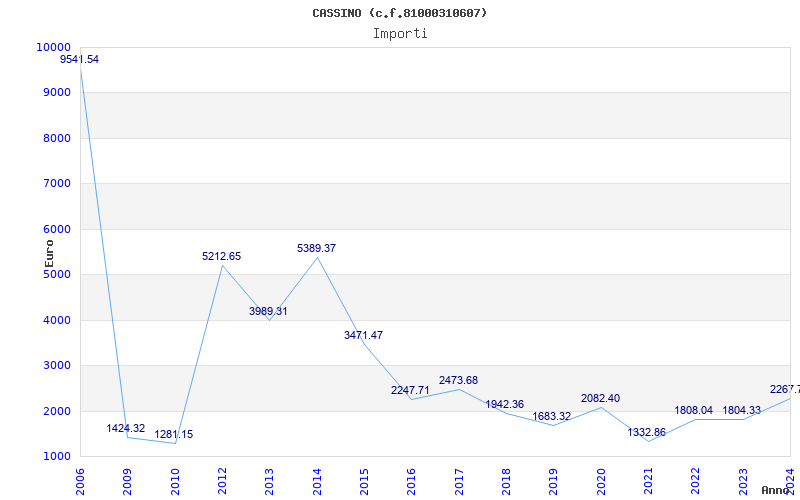
Task: Click x-axis year 2023
Action: [x=743, y=482]
